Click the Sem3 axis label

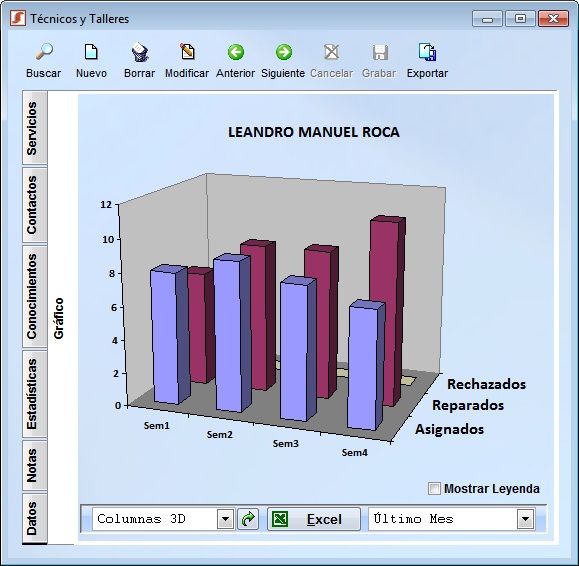coord(285,443)
